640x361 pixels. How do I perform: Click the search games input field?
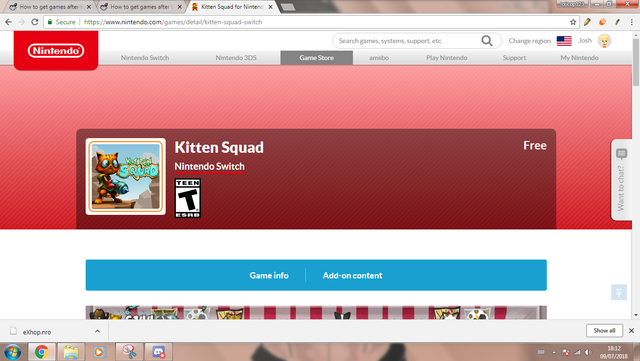tap(407, 41)
